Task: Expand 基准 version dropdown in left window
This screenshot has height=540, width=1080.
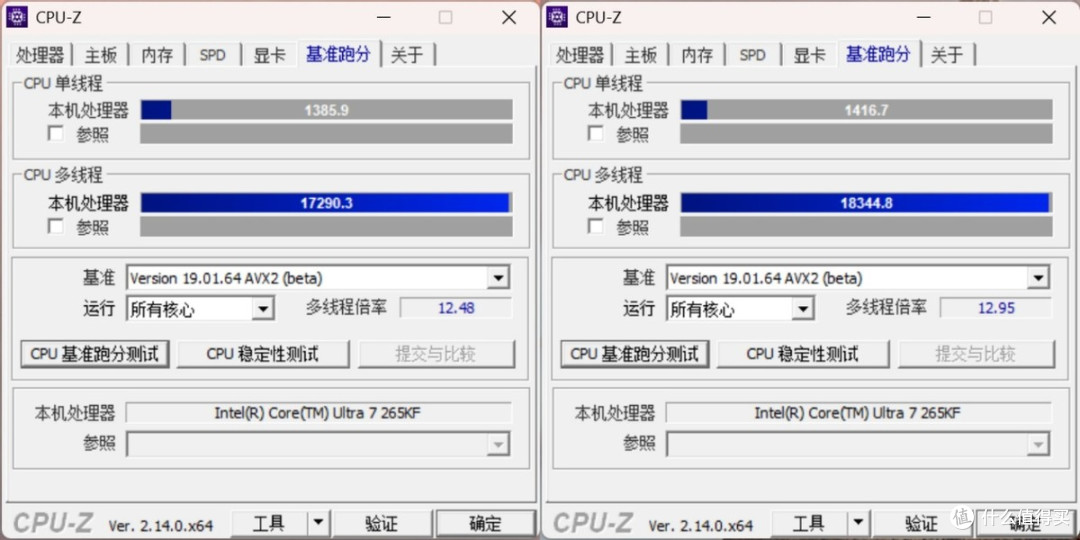Action: (498, 278)
